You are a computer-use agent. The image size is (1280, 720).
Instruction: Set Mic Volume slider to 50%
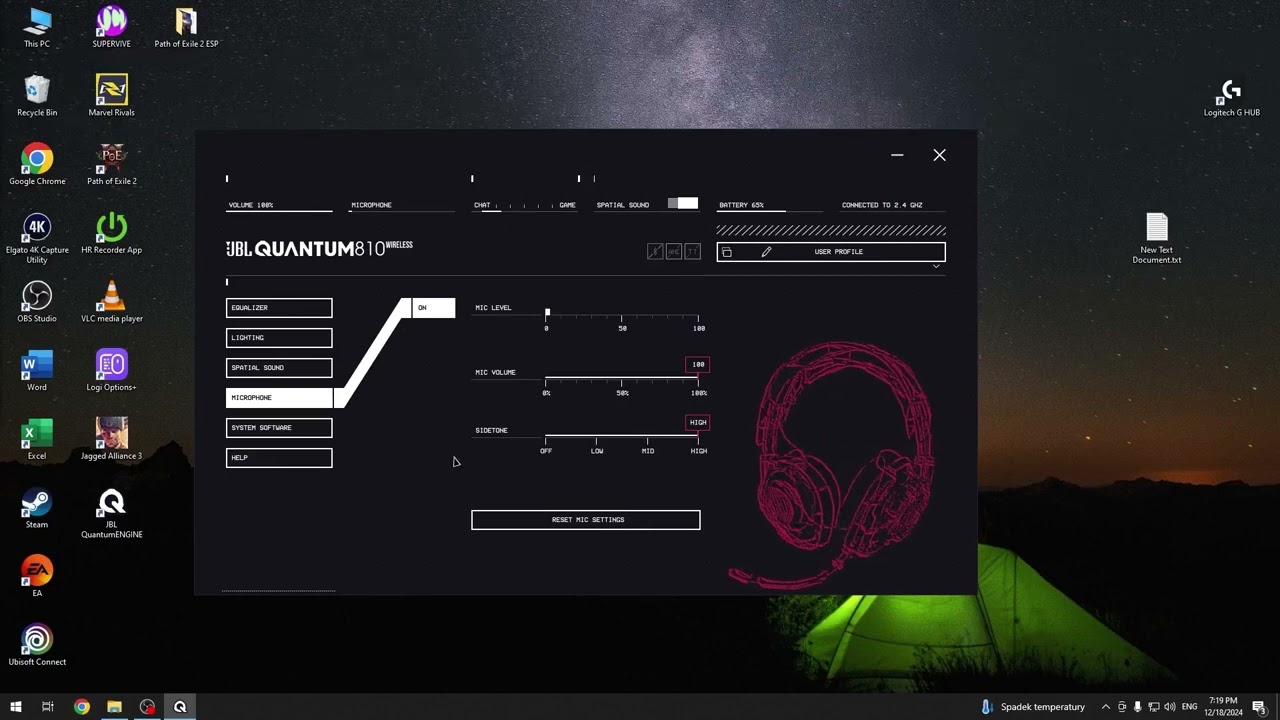coord(622,380)
